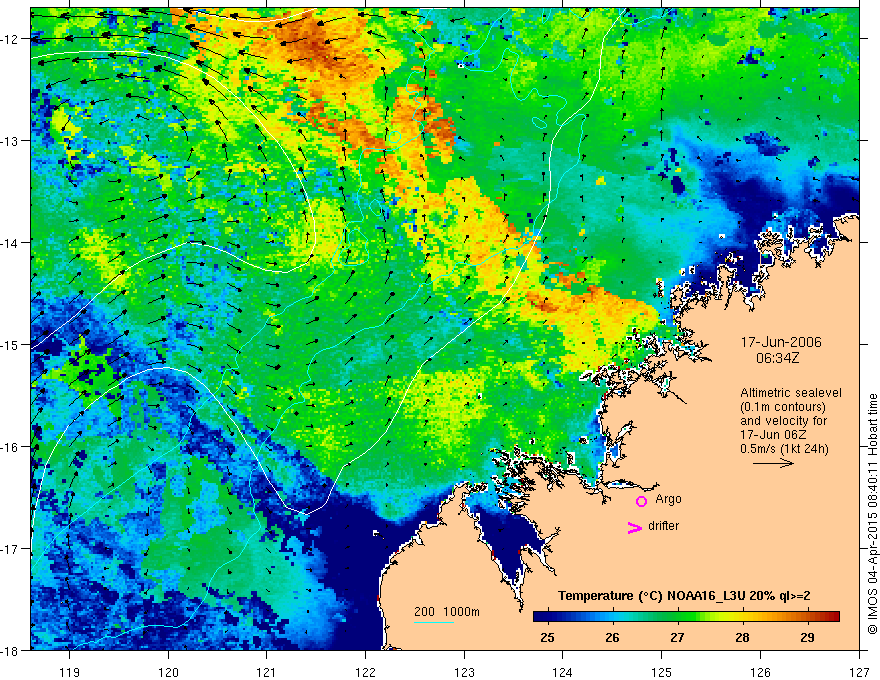
Task: Click the '26' color bar tick label
Action: (x=612, y=637)
